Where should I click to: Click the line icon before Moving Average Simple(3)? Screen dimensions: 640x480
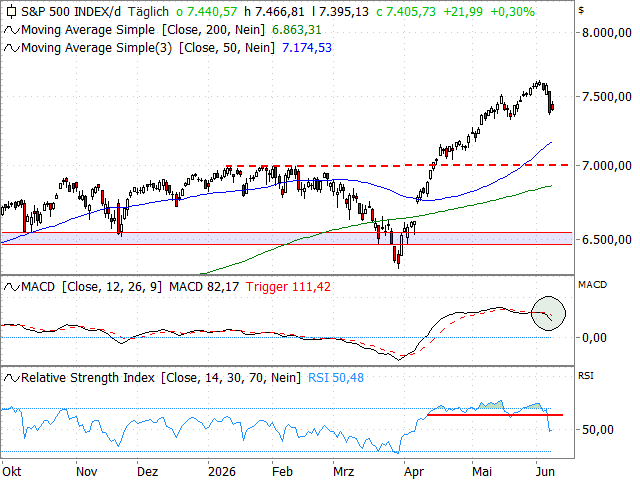pyautogui.click(x=11, y=48)
